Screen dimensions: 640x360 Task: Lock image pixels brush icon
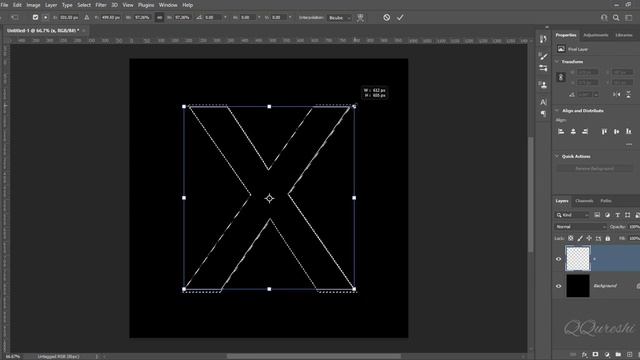click(580, 238)
